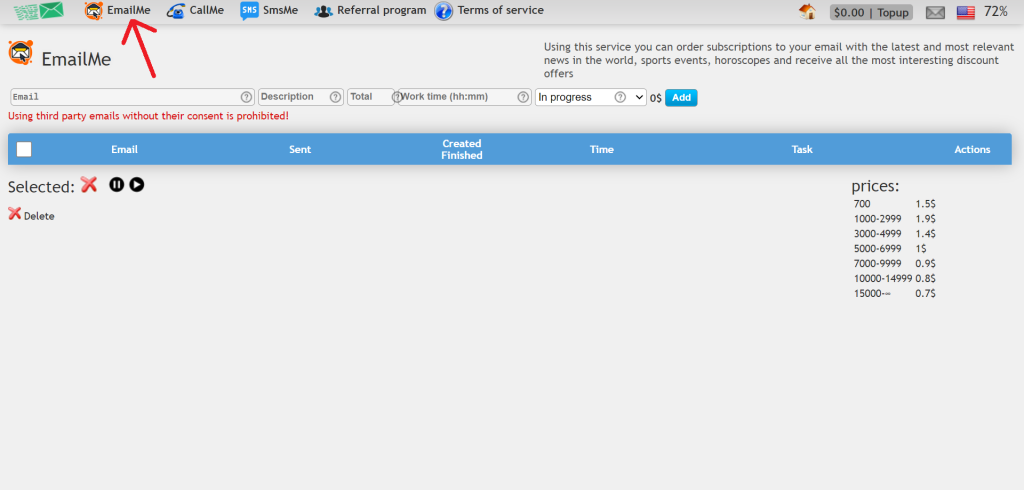Click the 3000-4999 price tier row
Screen dimensions: 1024x490
895,234
